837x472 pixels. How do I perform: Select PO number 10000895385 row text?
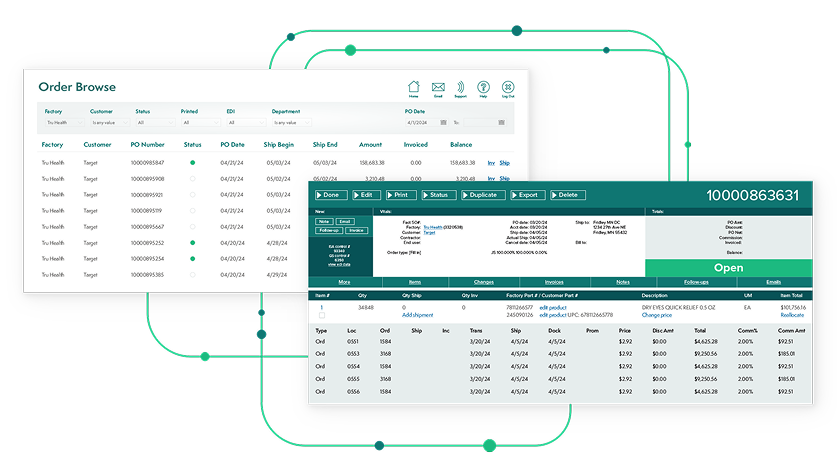pos(147,275)
